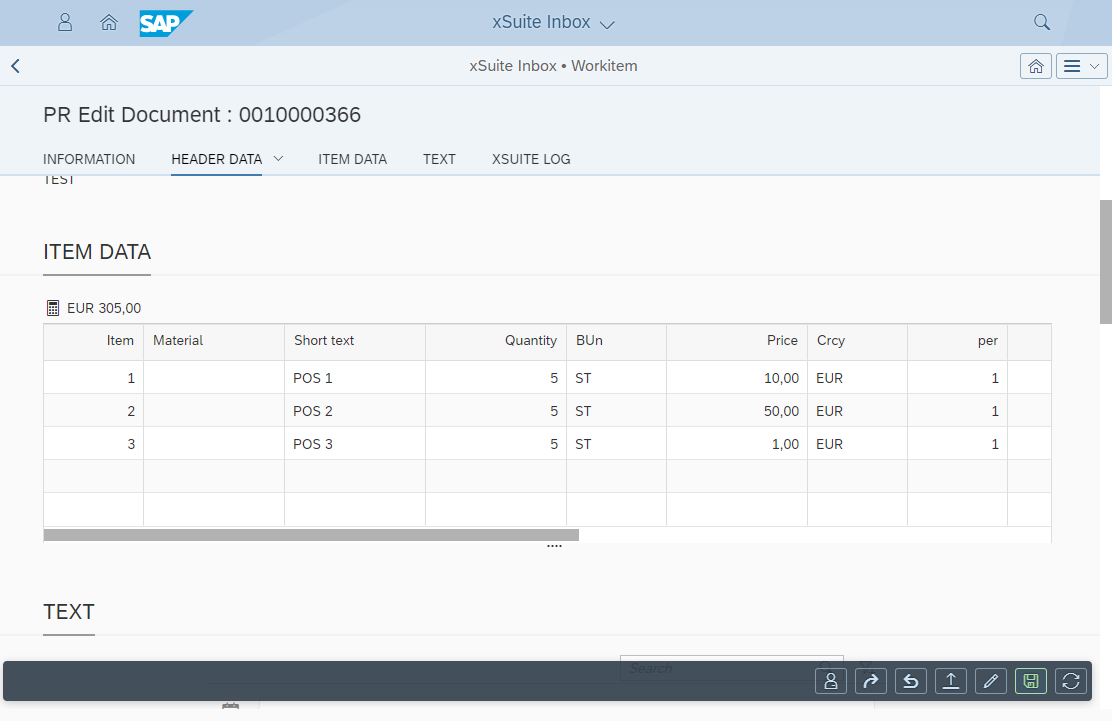Screen dimensions: 1112x721
Task: Open the hamburger menu dropdown
Action: click(1081, 66)
